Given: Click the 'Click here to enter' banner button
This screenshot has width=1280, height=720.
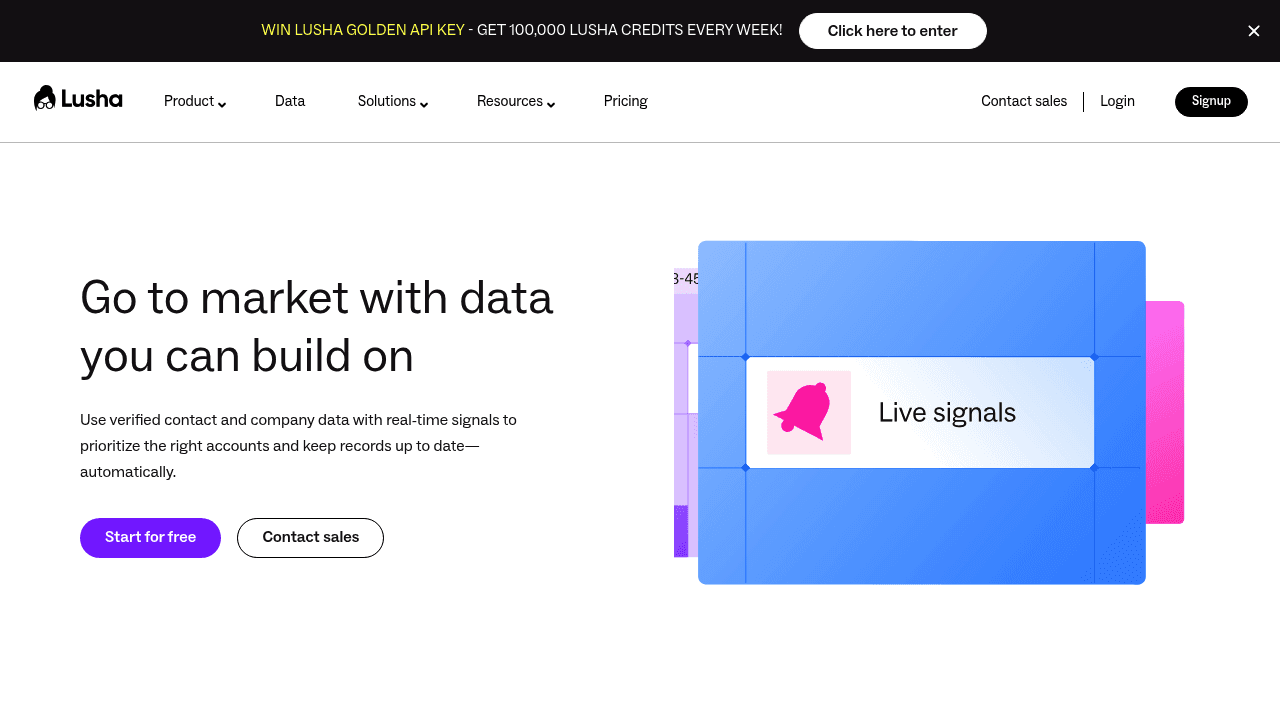Looking at the screenshot, I should (892, 31).
